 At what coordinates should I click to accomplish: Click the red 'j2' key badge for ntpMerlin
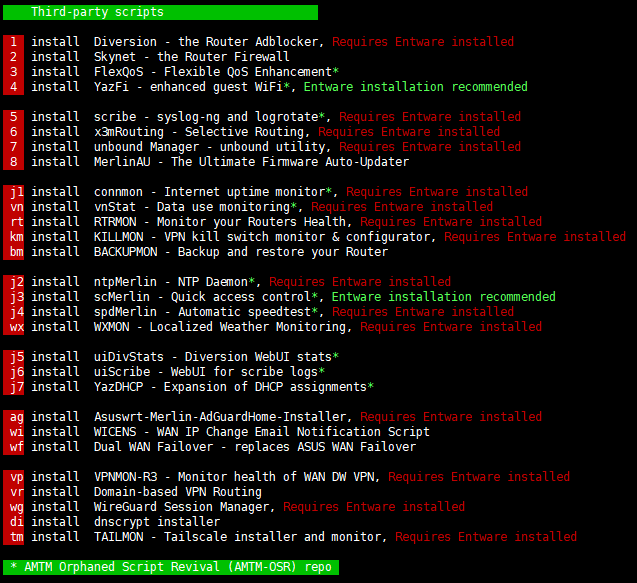(x=16, y=282)
